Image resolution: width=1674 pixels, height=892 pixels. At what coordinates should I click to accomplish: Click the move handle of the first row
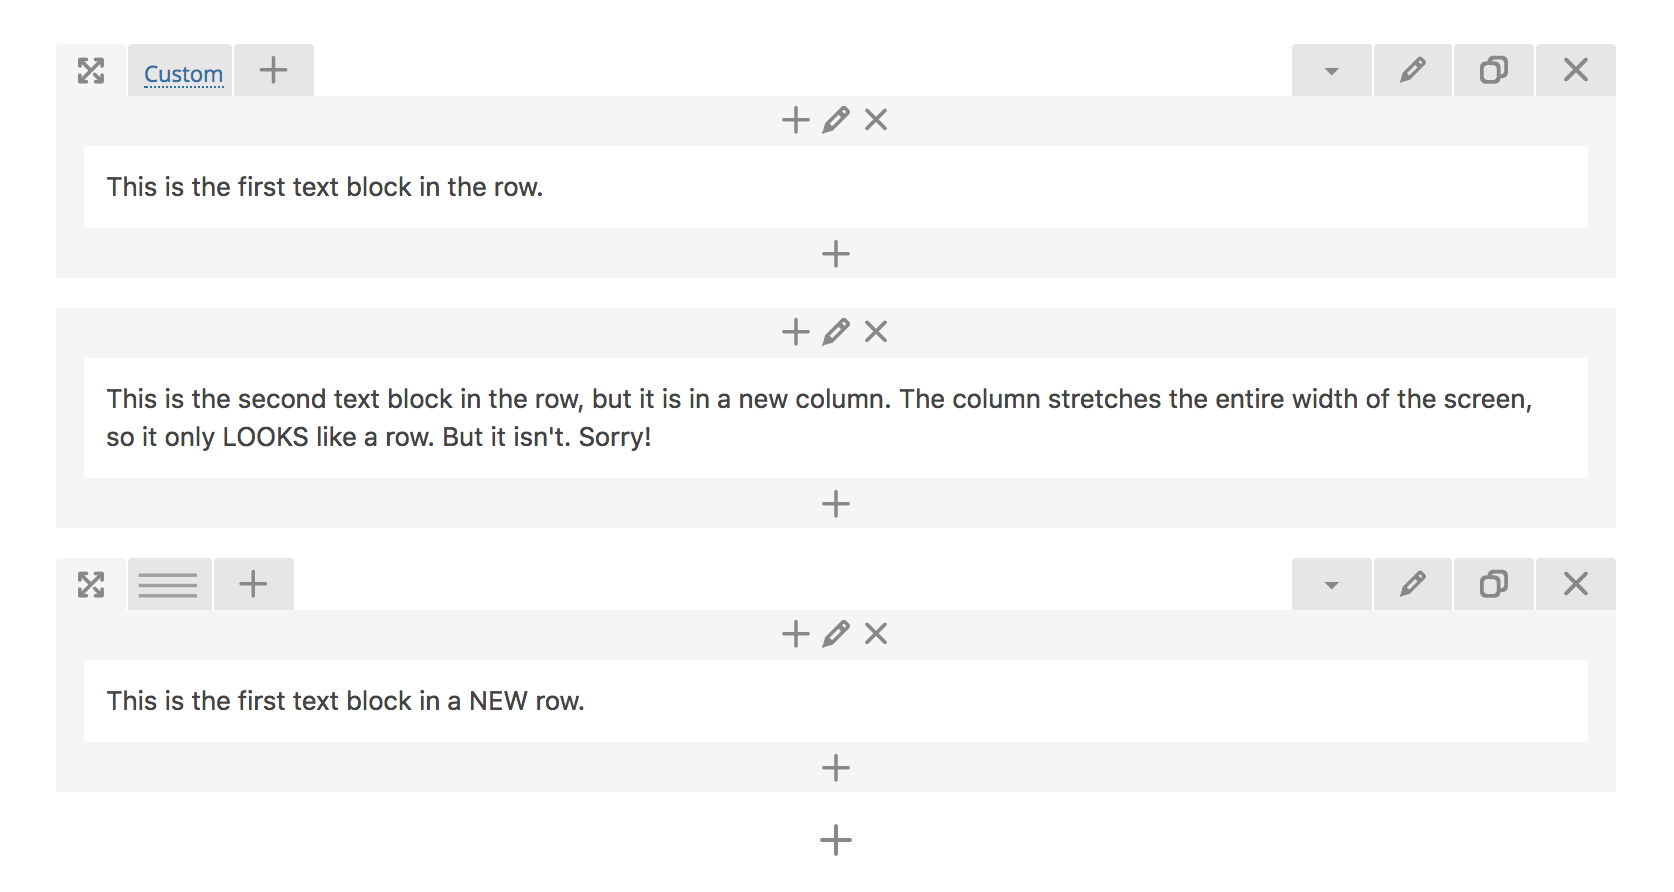[91, 71]
